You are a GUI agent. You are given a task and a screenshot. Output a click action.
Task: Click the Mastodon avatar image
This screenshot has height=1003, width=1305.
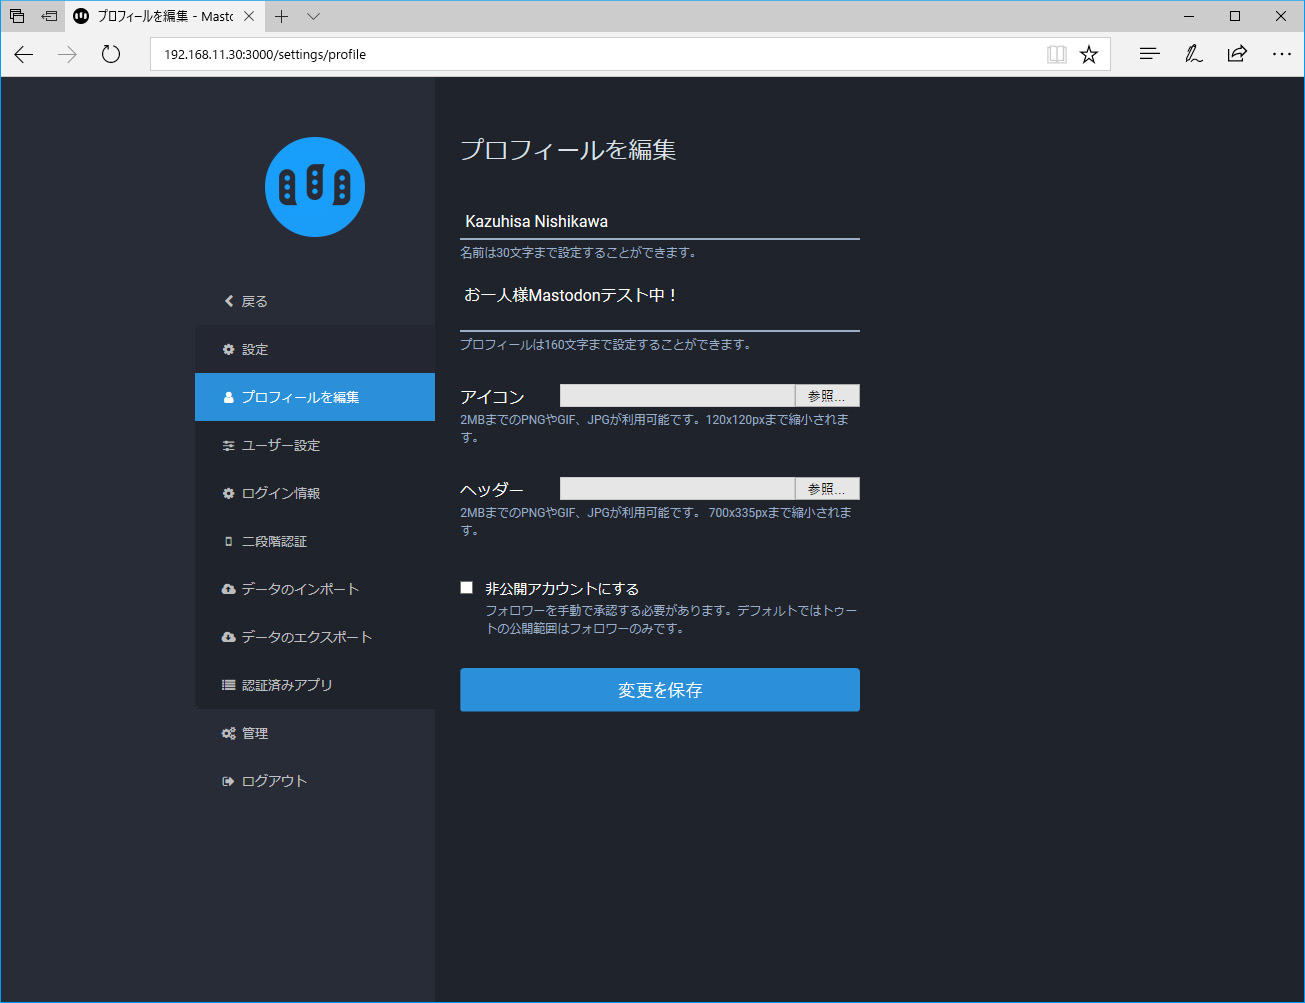(315, 187)
